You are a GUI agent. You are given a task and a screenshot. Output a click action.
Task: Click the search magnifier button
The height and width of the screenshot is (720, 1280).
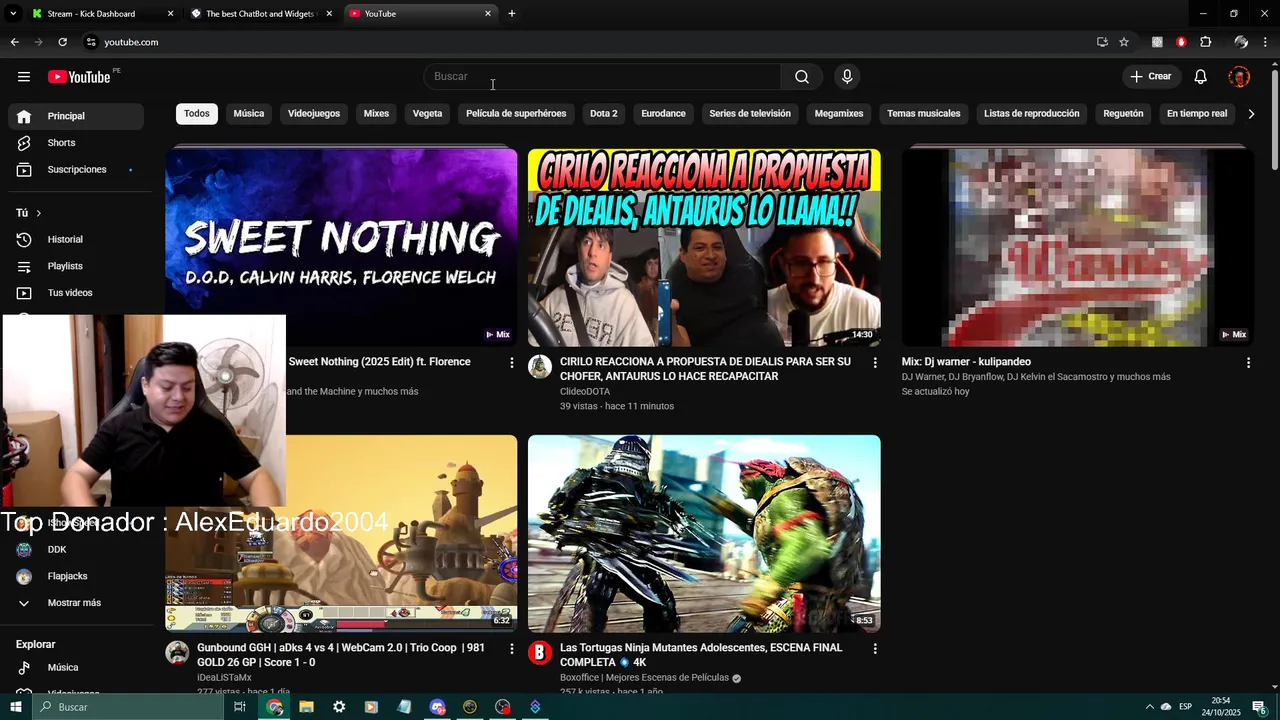click(x=802, y=77)
